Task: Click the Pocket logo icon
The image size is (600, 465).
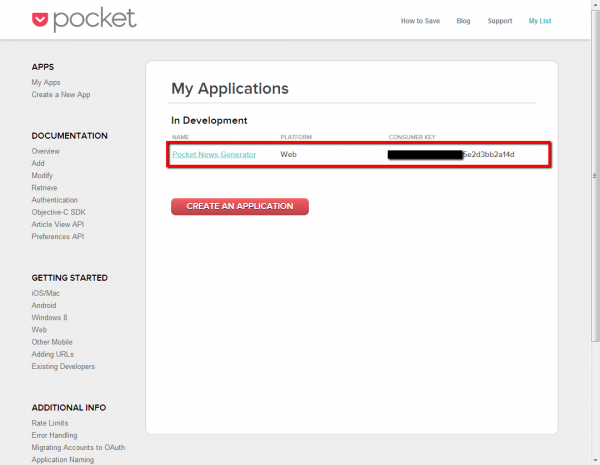Action: (x=40, y=20)
